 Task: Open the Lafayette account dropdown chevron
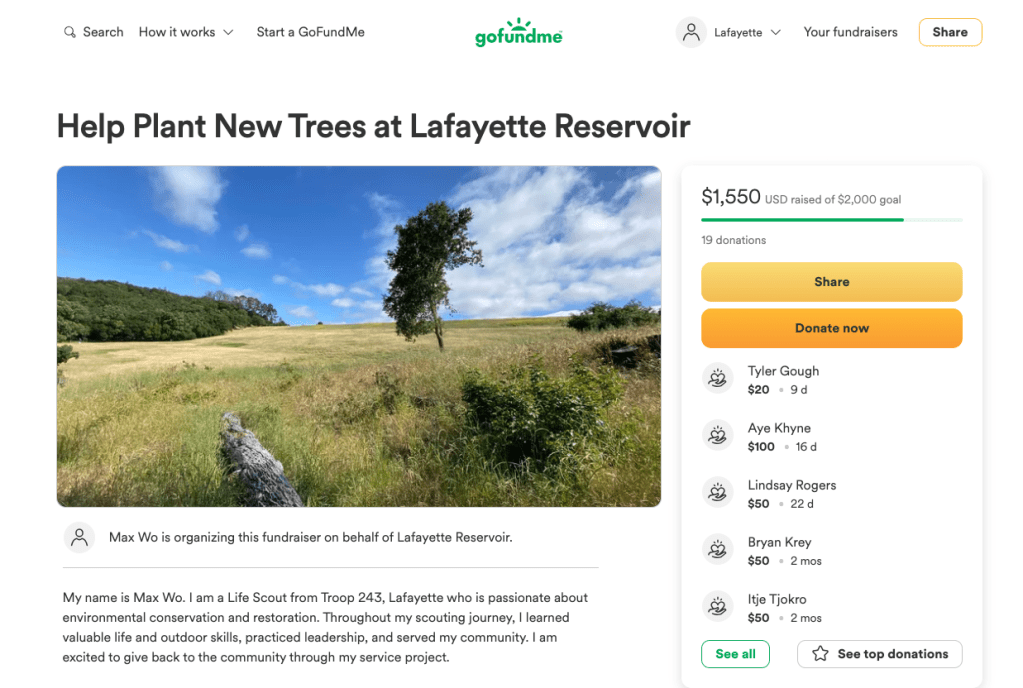[x=776, y=33]
